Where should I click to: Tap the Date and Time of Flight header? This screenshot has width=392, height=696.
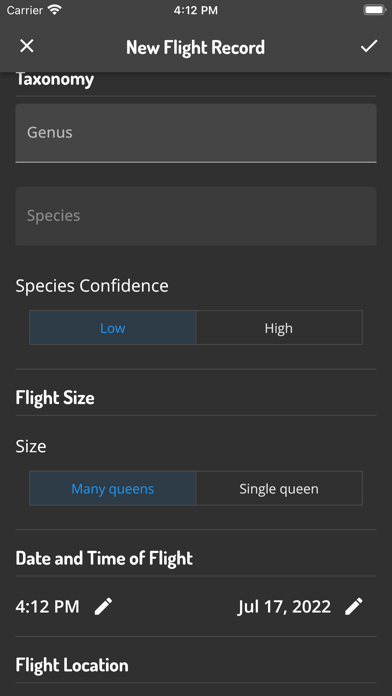coord(104,558)
